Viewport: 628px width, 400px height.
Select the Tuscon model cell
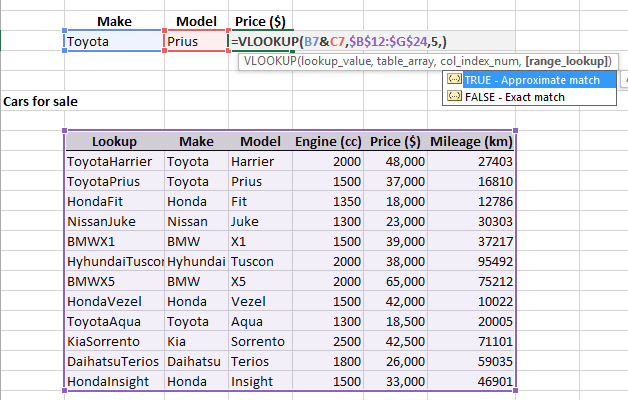point(260,261)
